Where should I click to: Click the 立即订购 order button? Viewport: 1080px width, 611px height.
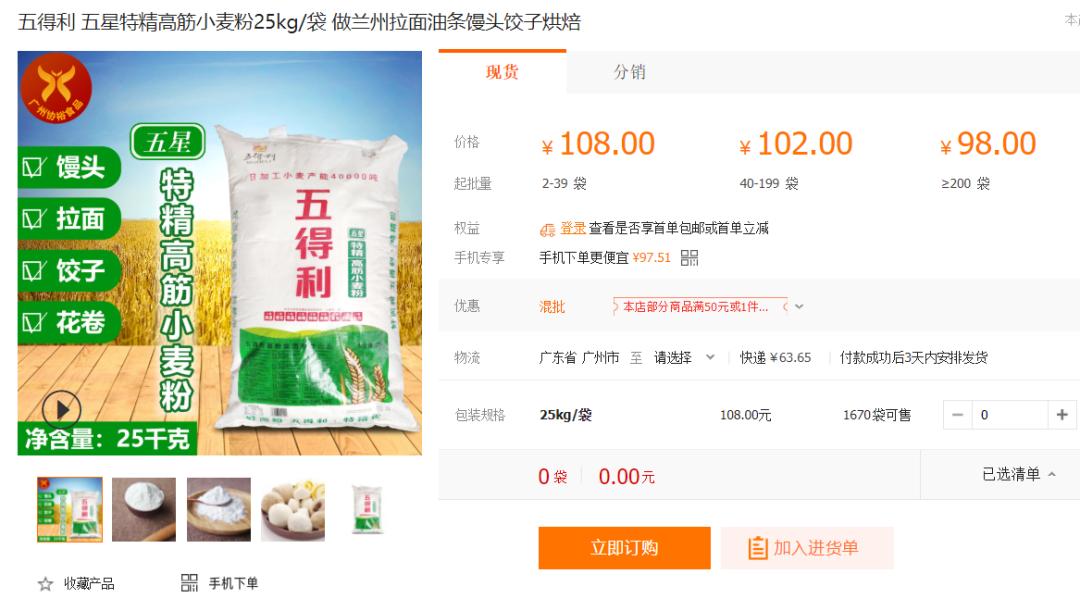click(624, 548)
